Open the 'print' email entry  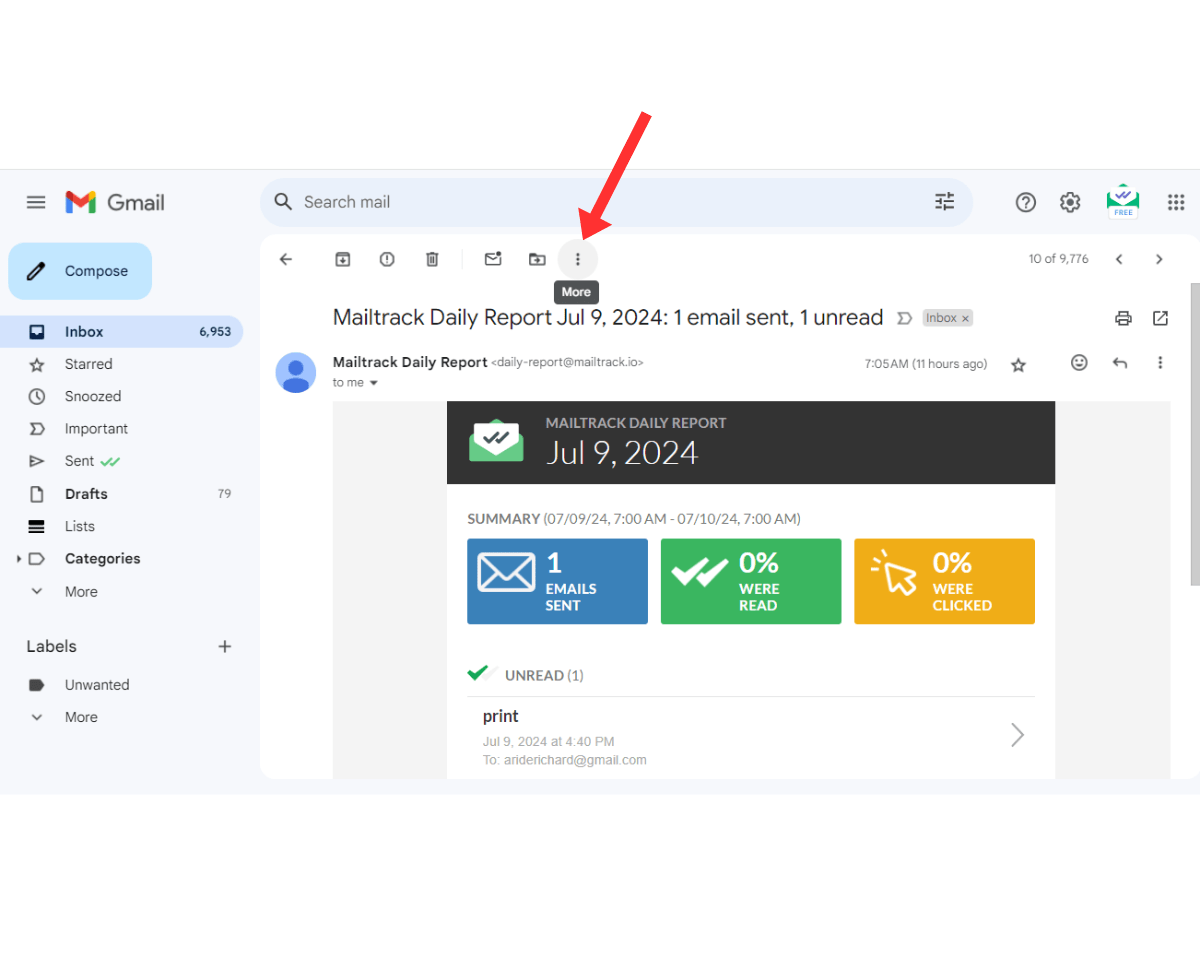tap(751, 737)
